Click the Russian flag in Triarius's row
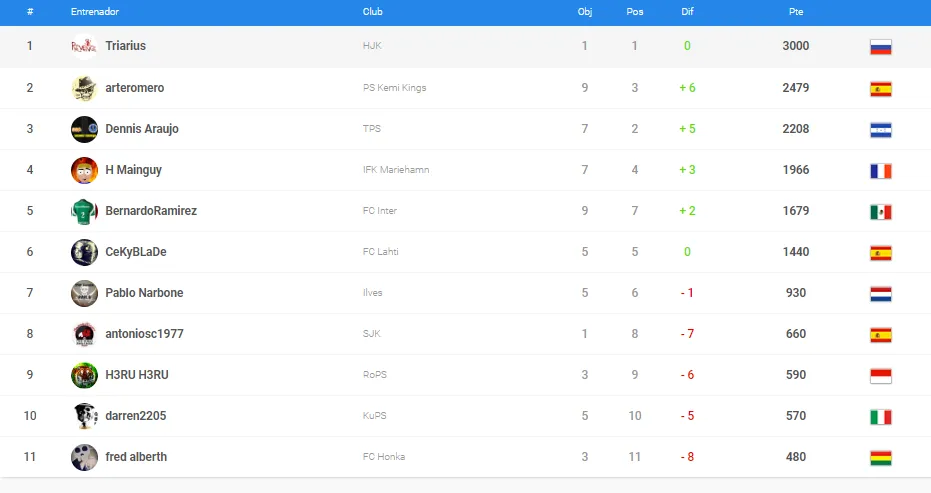 point(881,47)
